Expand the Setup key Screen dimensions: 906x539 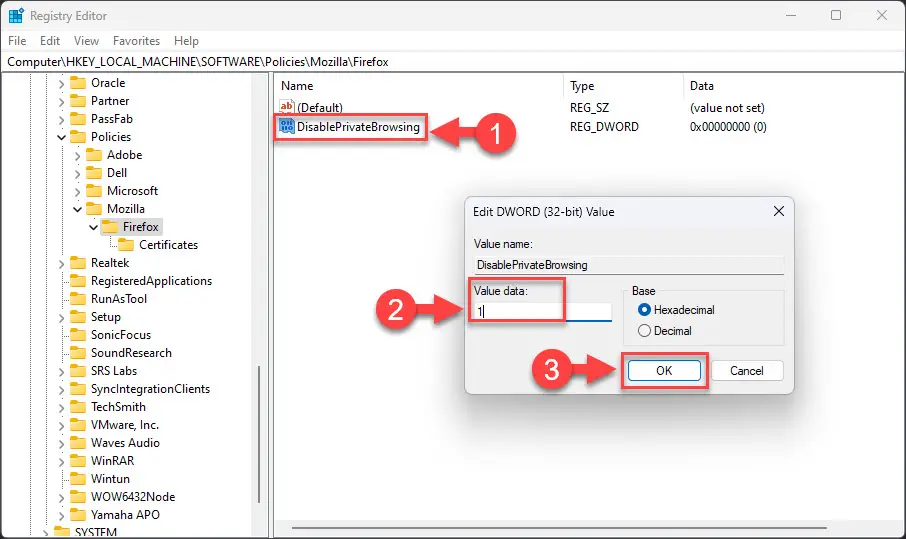click(x=61, y=318)
